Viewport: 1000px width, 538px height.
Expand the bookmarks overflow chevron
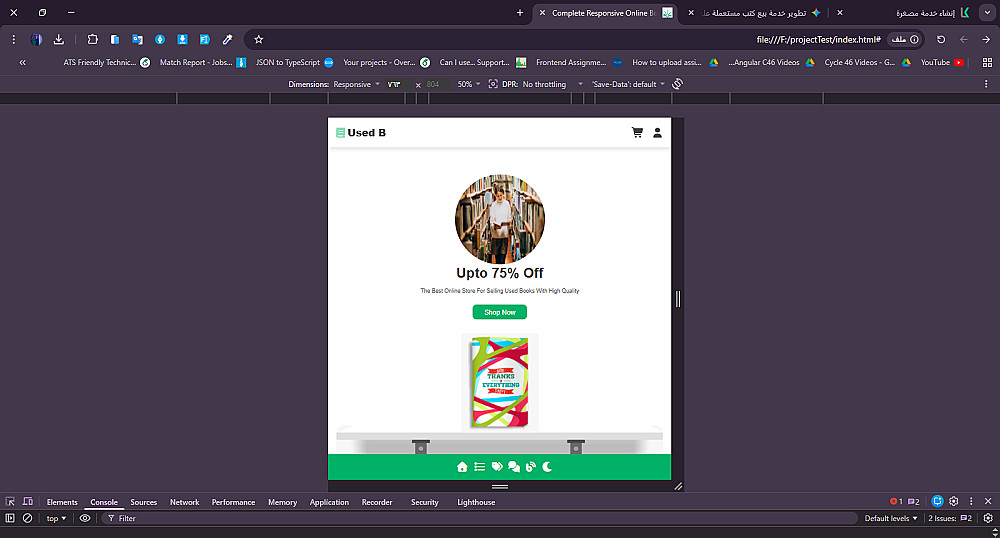[x=22, y=62]
